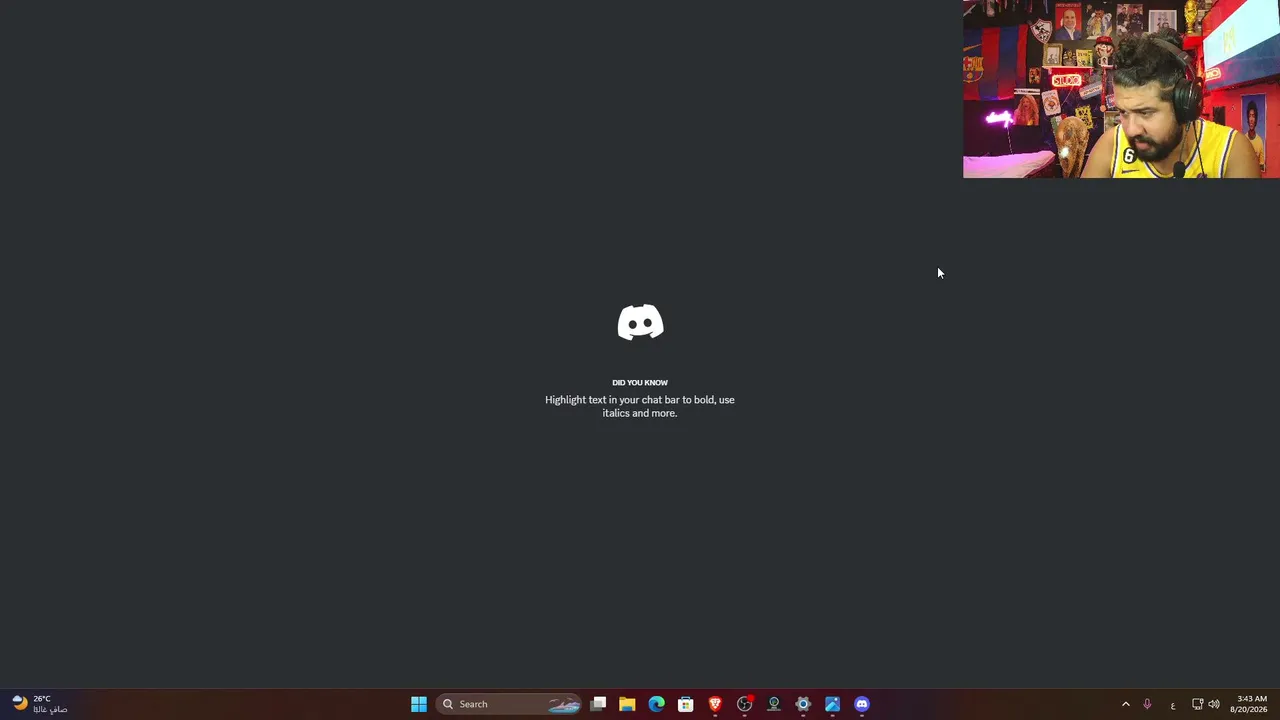Screen dimensions: 1280x720
Task: Open Microsoft Edge from the taskbar
Action: [x=656, y=704]
